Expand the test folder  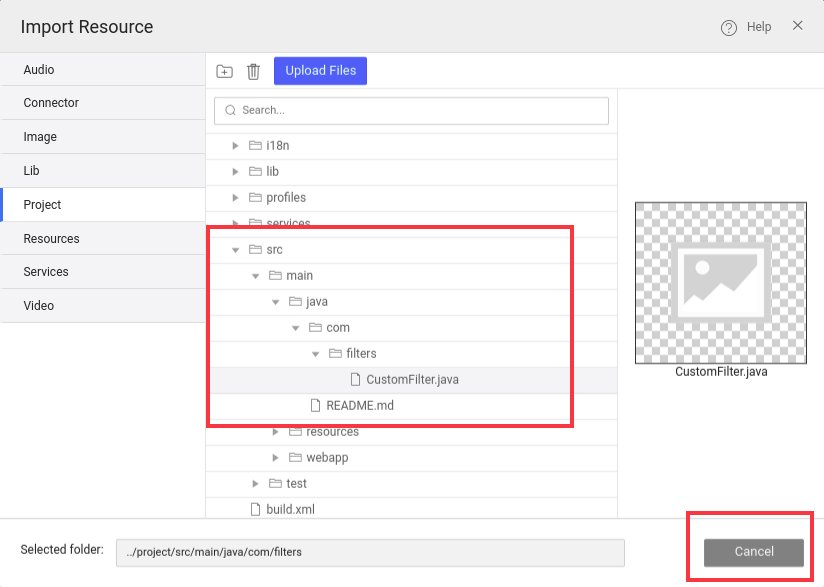point(255,483)
